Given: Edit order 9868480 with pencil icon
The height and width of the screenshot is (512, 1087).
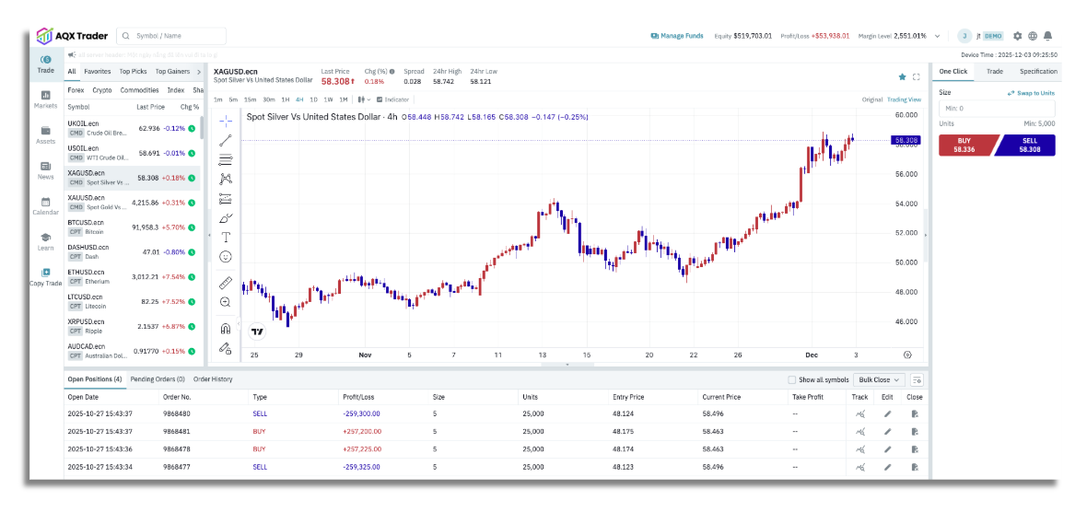Looking at the screenshot, I should pos(887,414).
